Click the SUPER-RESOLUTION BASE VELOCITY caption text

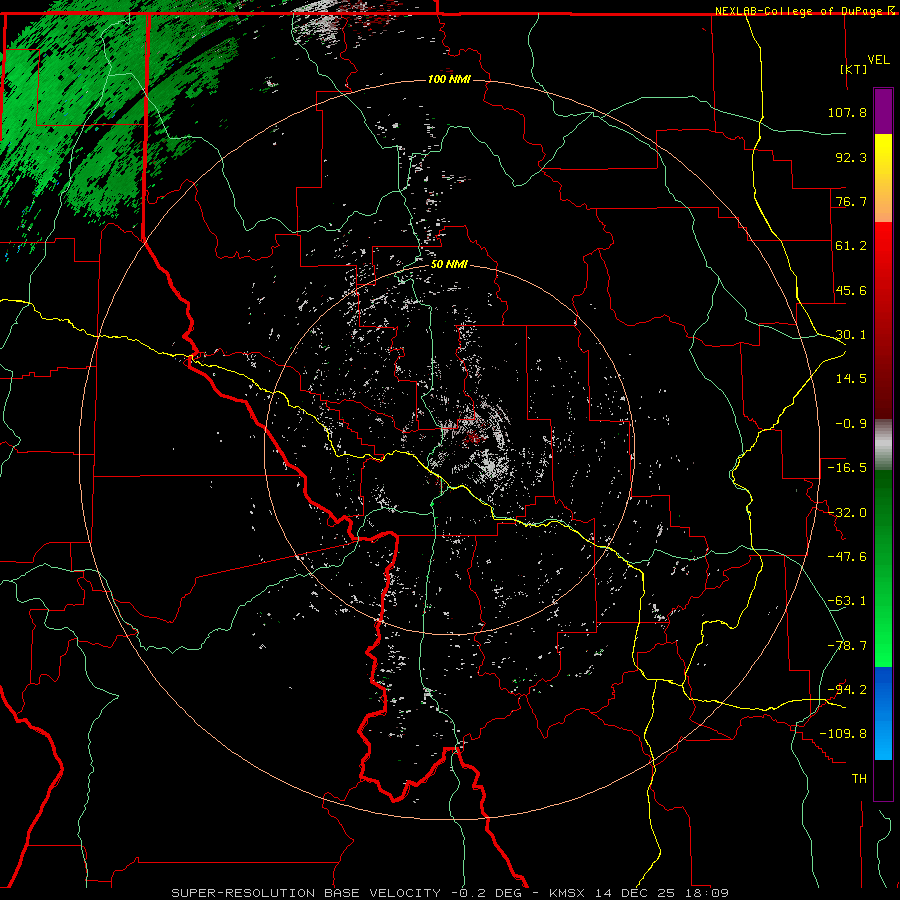tap(306, 893)
